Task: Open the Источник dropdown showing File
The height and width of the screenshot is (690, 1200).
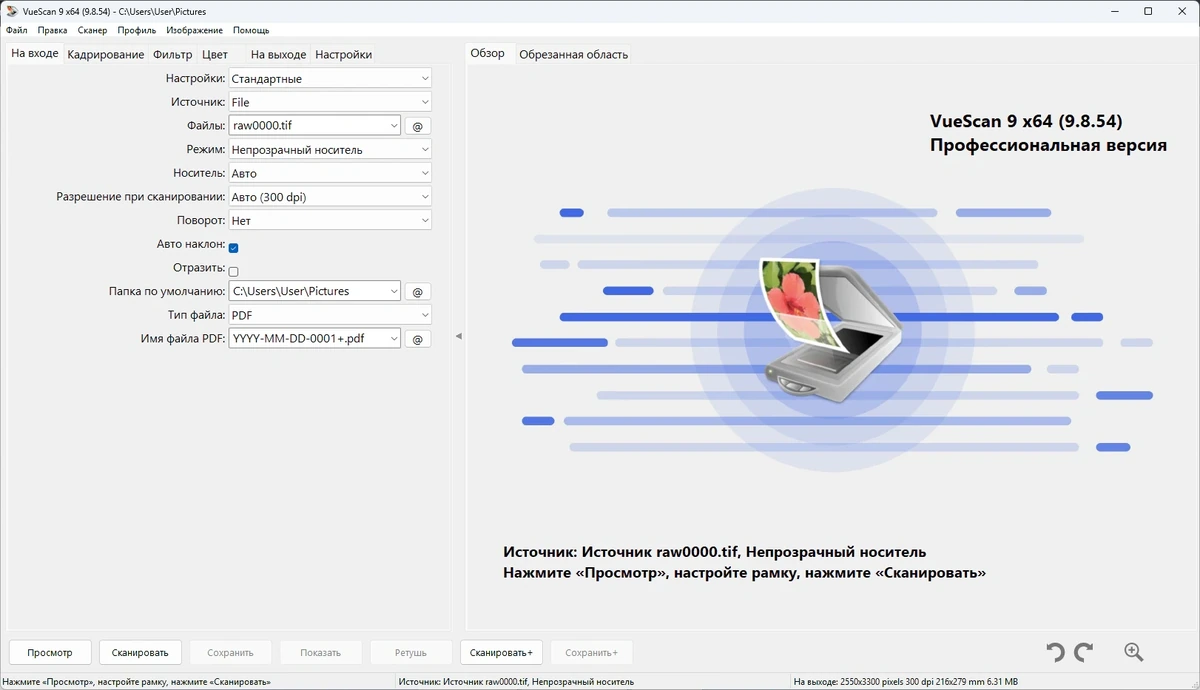Action: [330, 102]
